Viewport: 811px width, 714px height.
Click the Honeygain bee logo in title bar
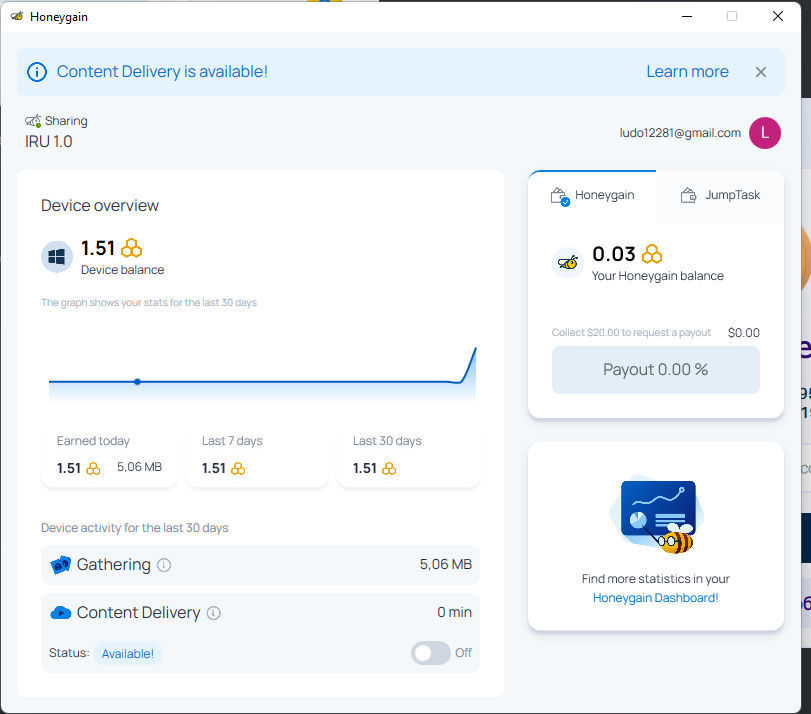coord(17,16)
